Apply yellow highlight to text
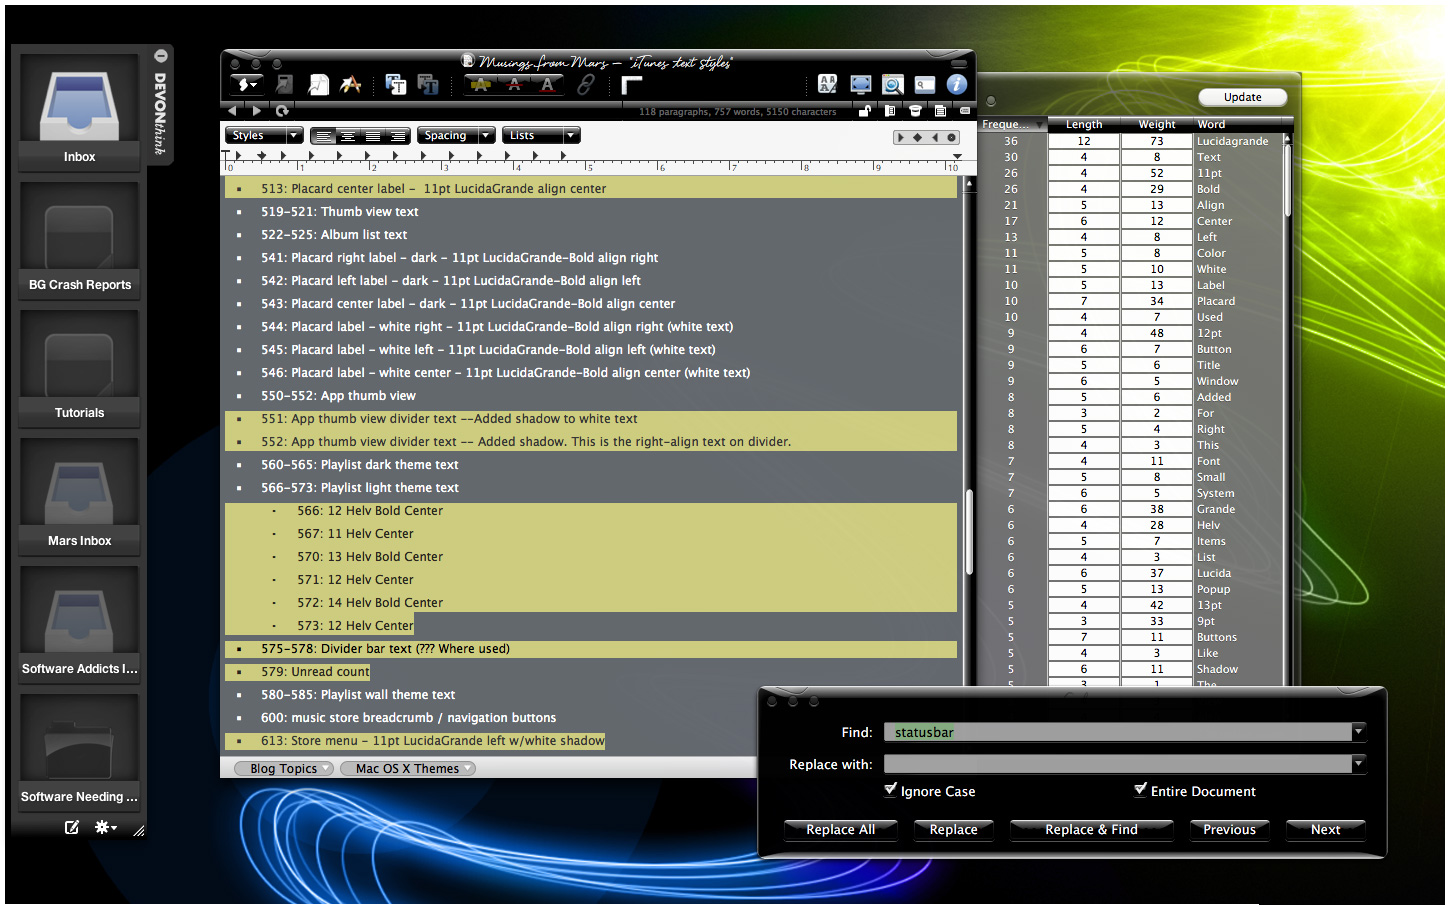 coord(481,85)
